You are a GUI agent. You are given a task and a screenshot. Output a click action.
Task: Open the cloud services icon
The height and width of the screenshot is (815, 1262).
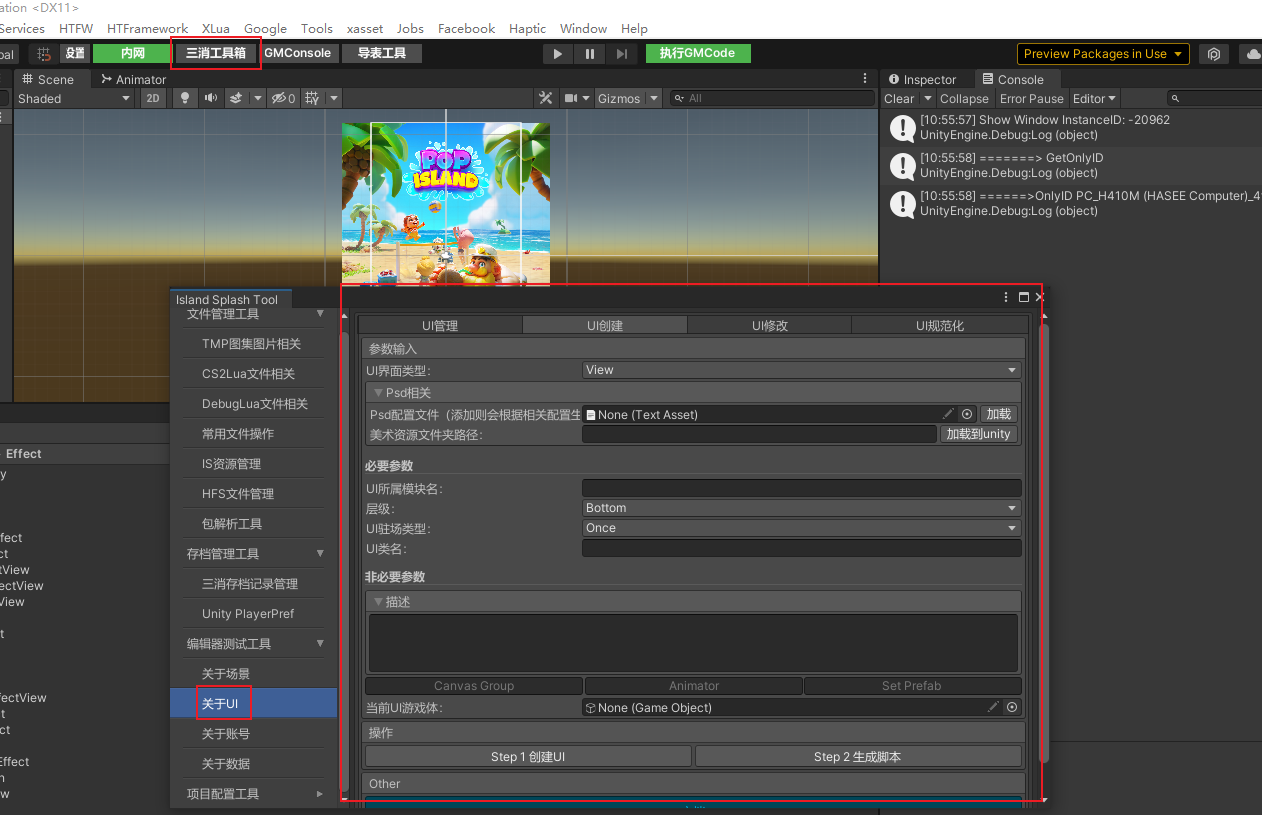[x=1250, y=54]
